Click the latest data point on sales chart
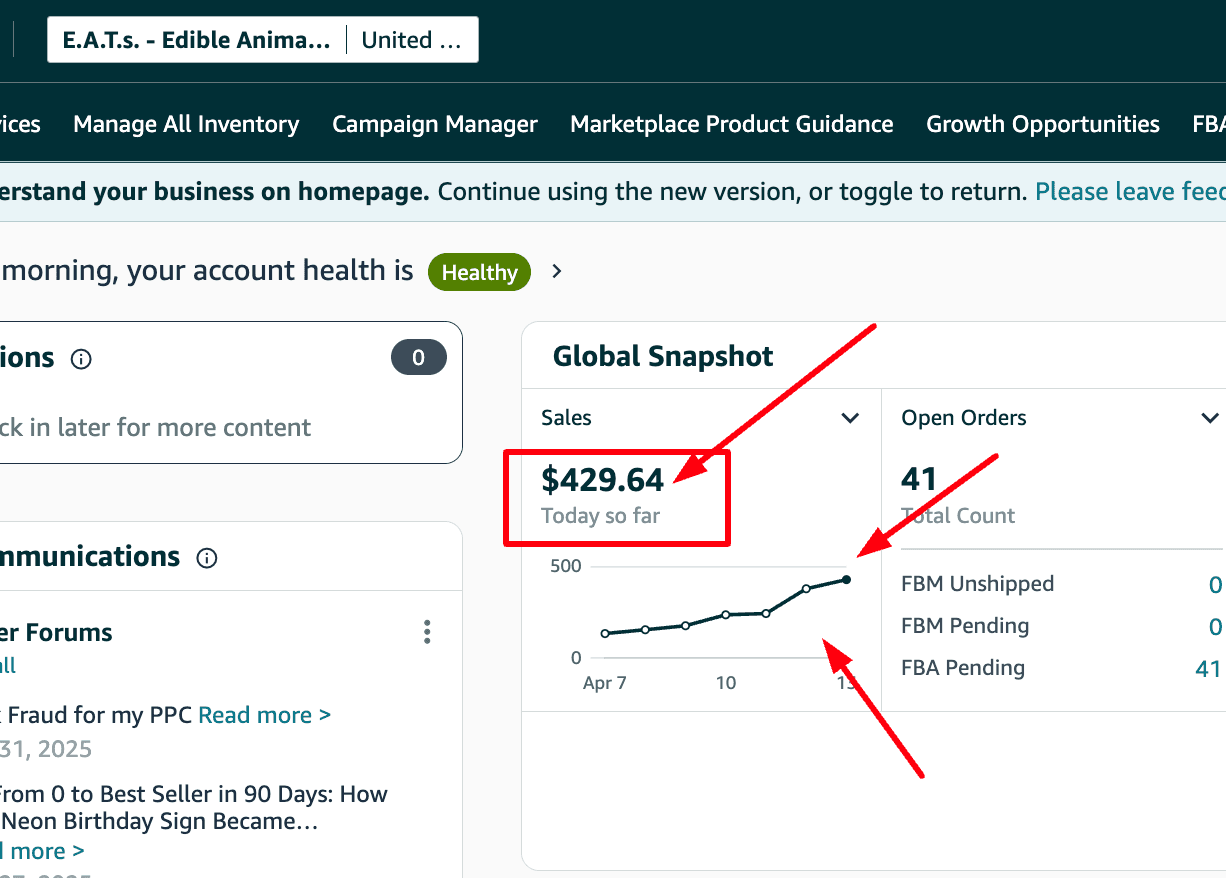This screenshot has width=1226, height=878. pos(846,579)
